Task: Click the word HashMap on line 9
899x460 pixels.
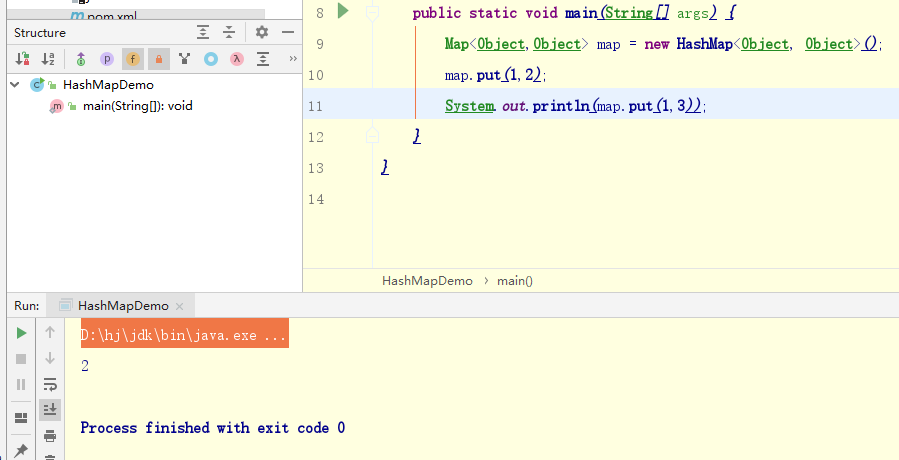Action: pyautogui.click(x=705, y=44)
